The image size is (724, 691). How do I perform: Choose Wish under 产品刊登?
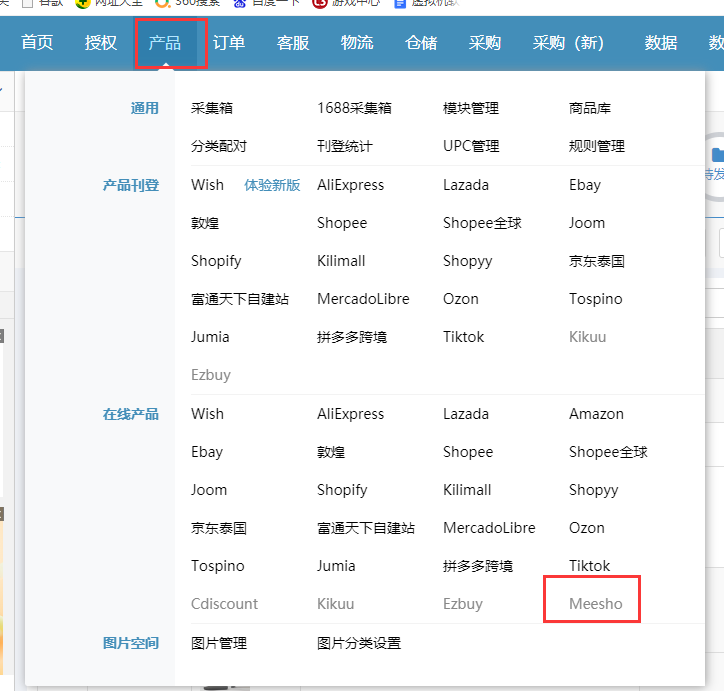coord(207,185)
